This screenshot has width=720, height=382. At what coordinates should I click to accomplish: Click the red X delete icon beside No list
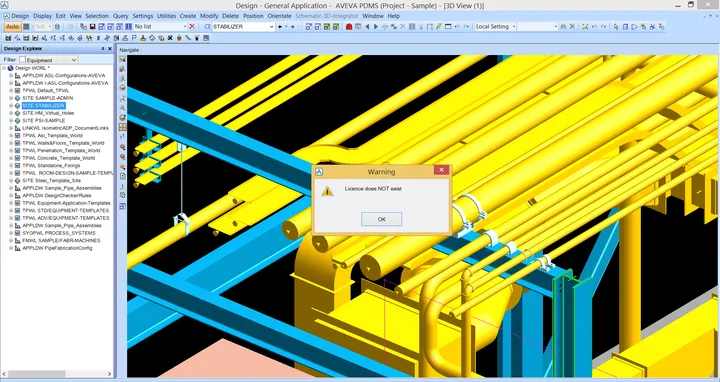(x=192, y=27)
